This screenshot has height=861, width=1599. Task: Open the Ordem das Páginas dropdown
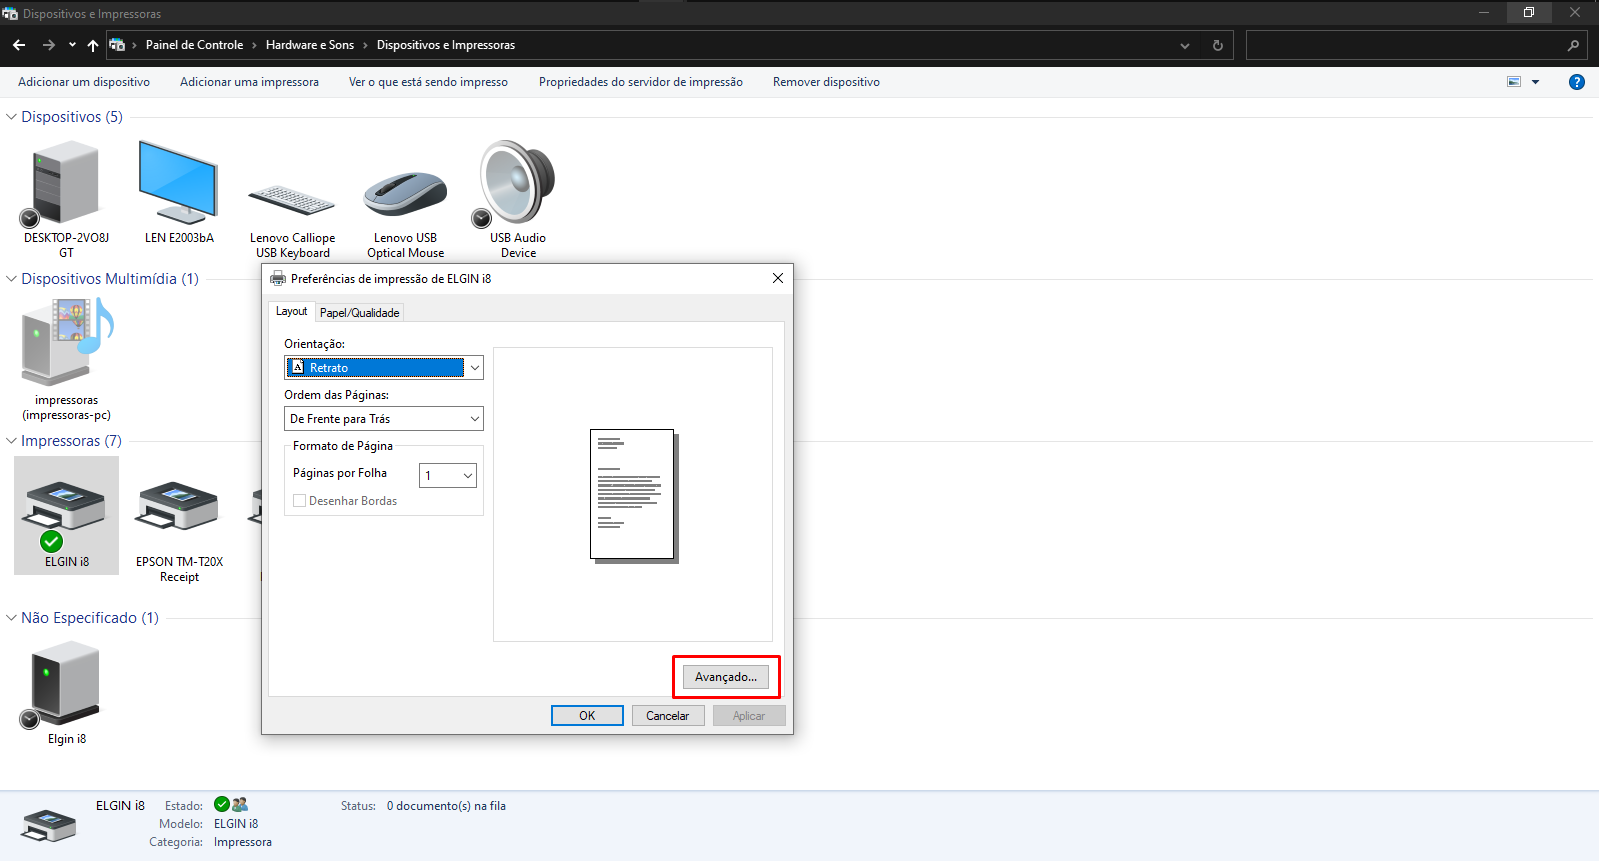click(383, 419)
